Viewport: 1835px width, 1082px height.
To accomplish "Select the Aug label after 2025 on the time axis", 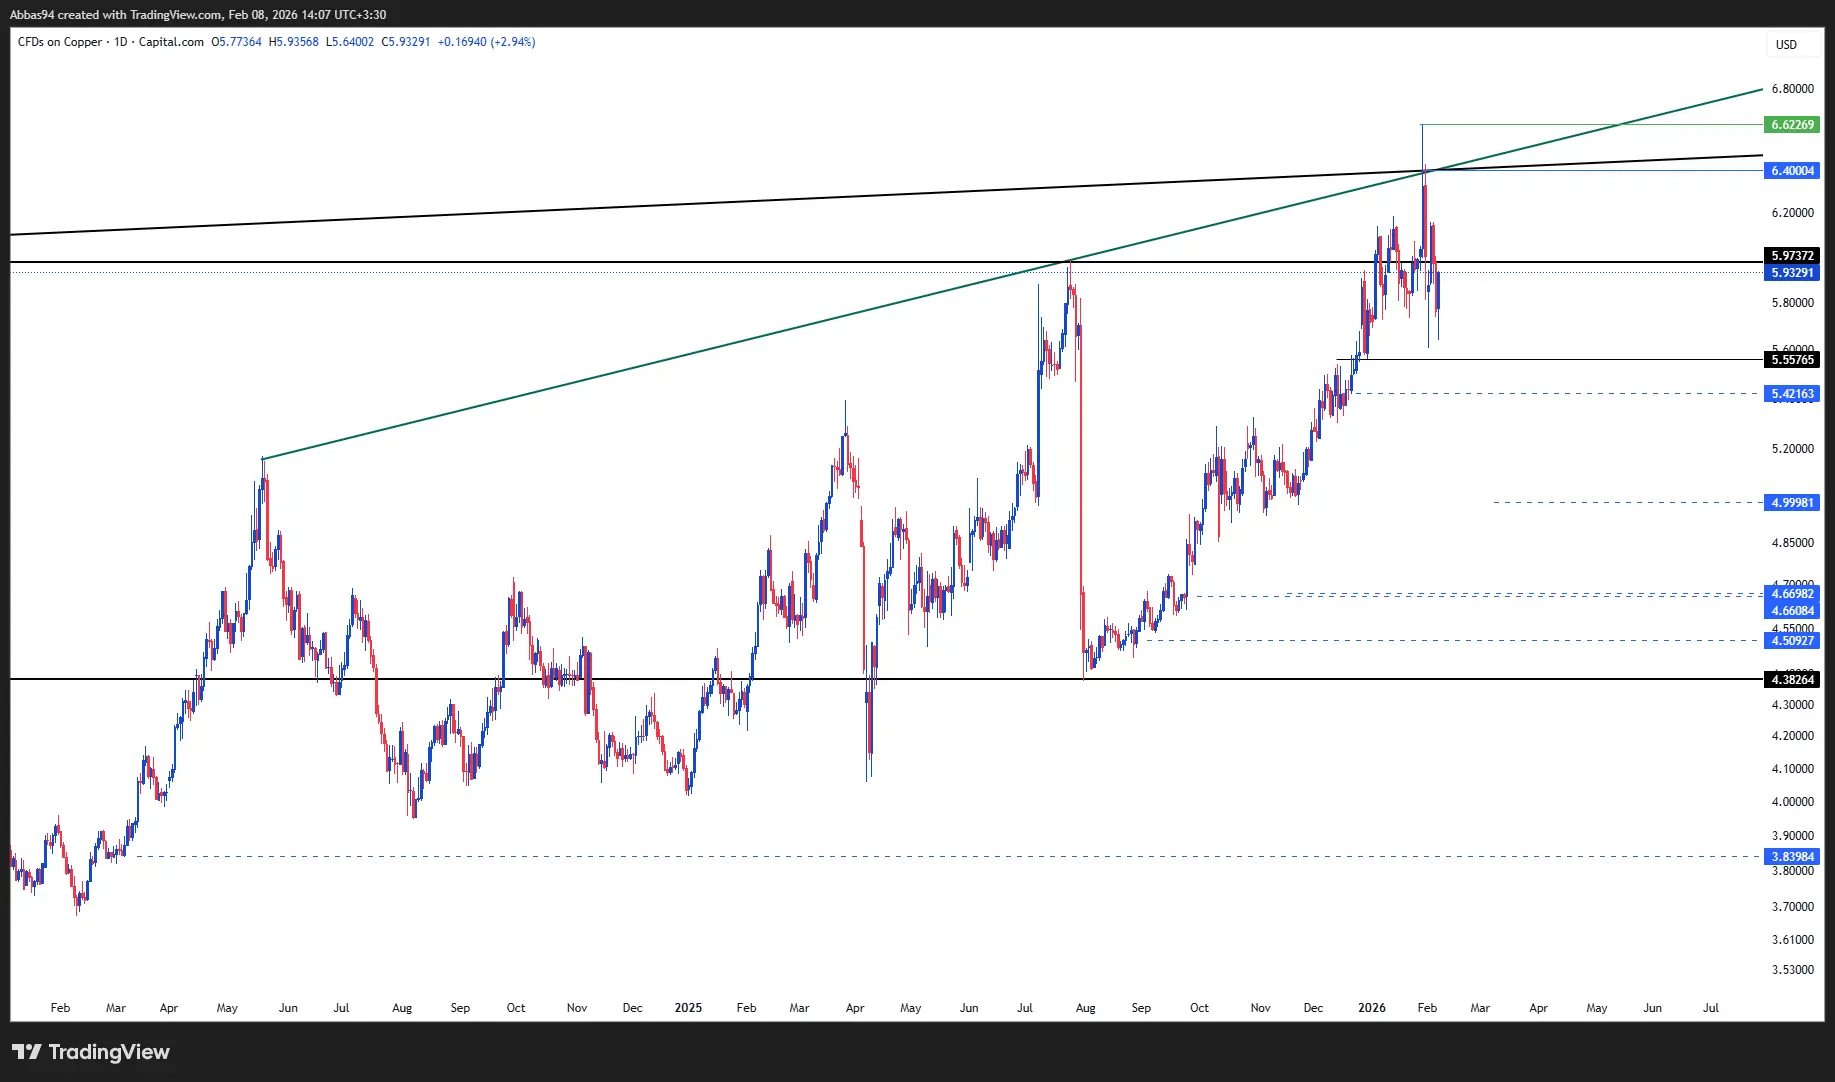I will pos(1085,1008).
